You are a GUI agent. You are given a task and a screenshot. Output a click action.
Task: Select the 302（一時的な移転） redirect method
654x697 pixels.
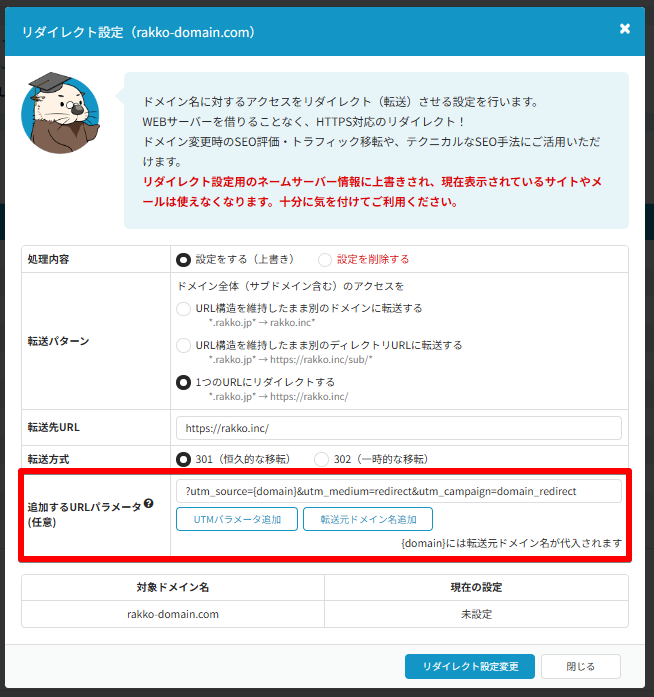pos(321,459)
